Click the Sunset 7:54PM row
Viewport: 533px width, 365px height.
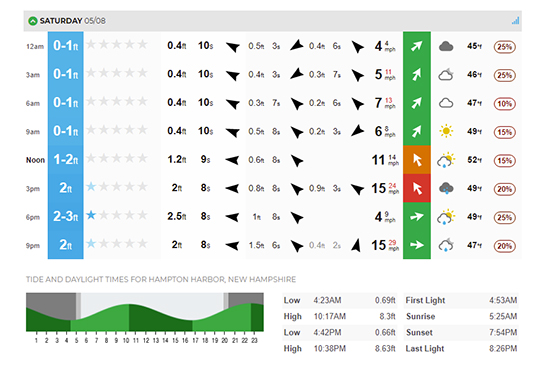[461, 332]
